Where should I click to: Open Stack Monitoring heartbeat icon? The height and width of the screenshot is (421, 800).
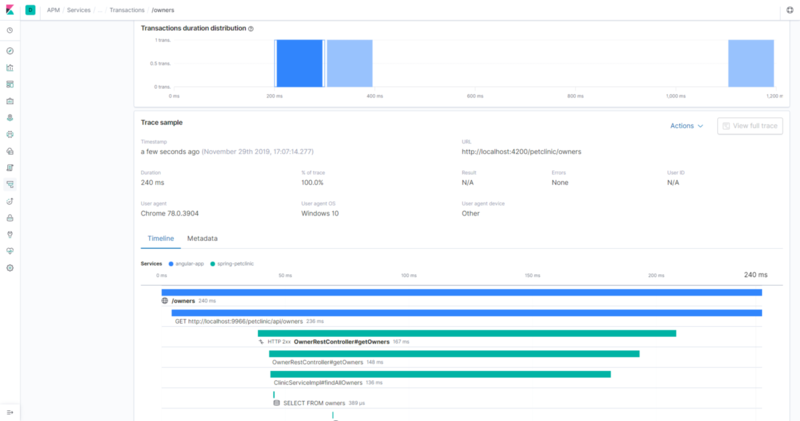point(10,251)
